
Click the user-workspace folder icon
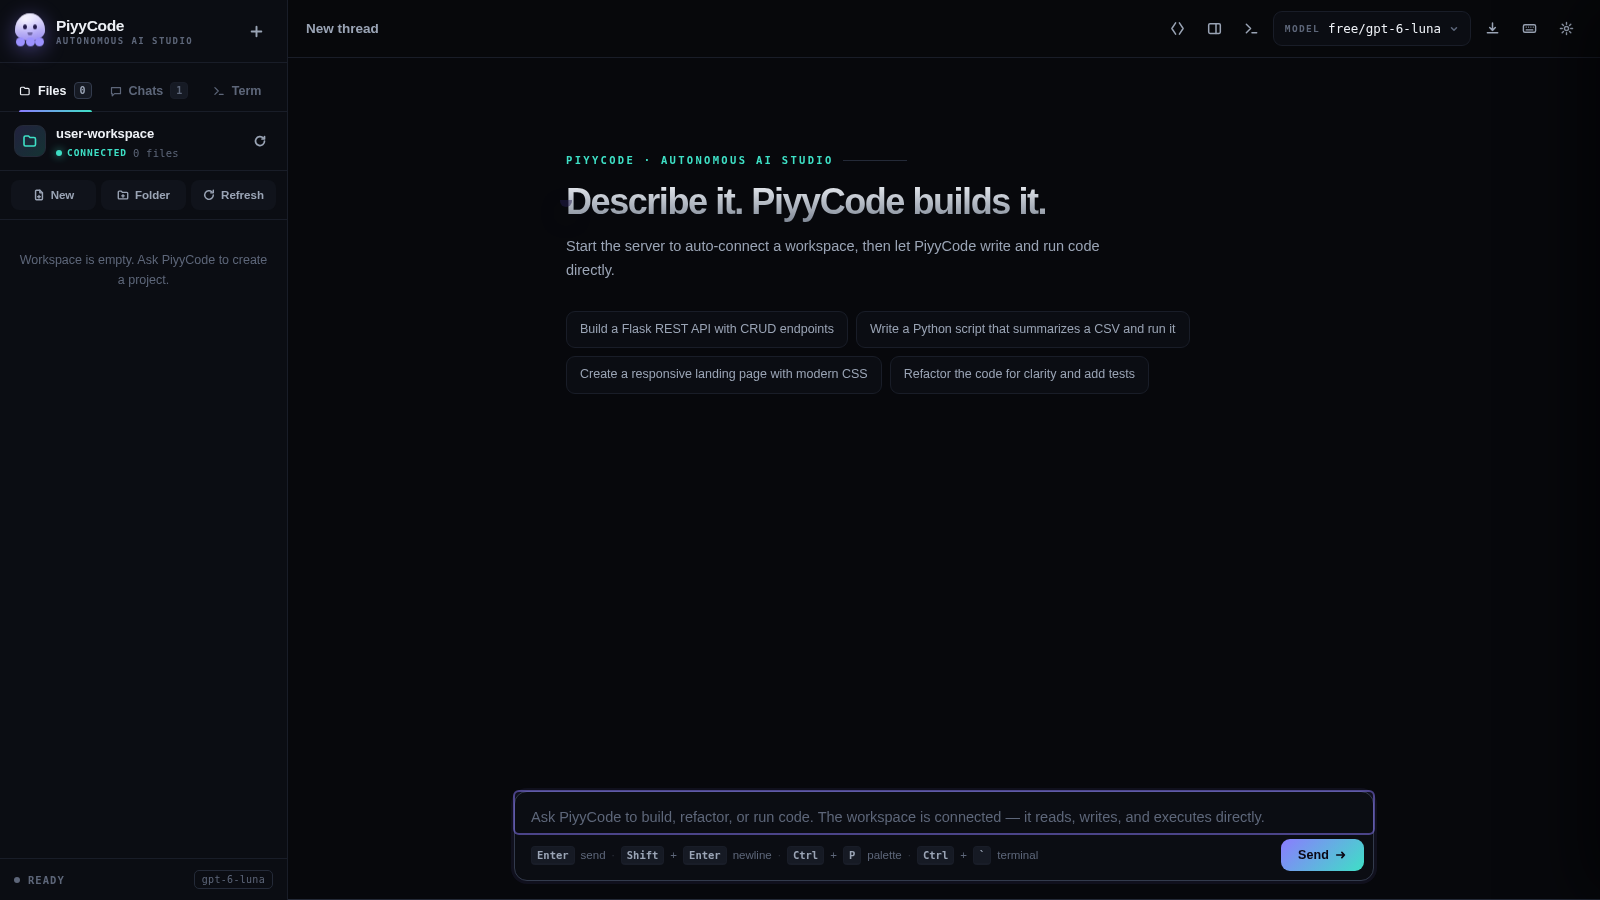[30, 141]
